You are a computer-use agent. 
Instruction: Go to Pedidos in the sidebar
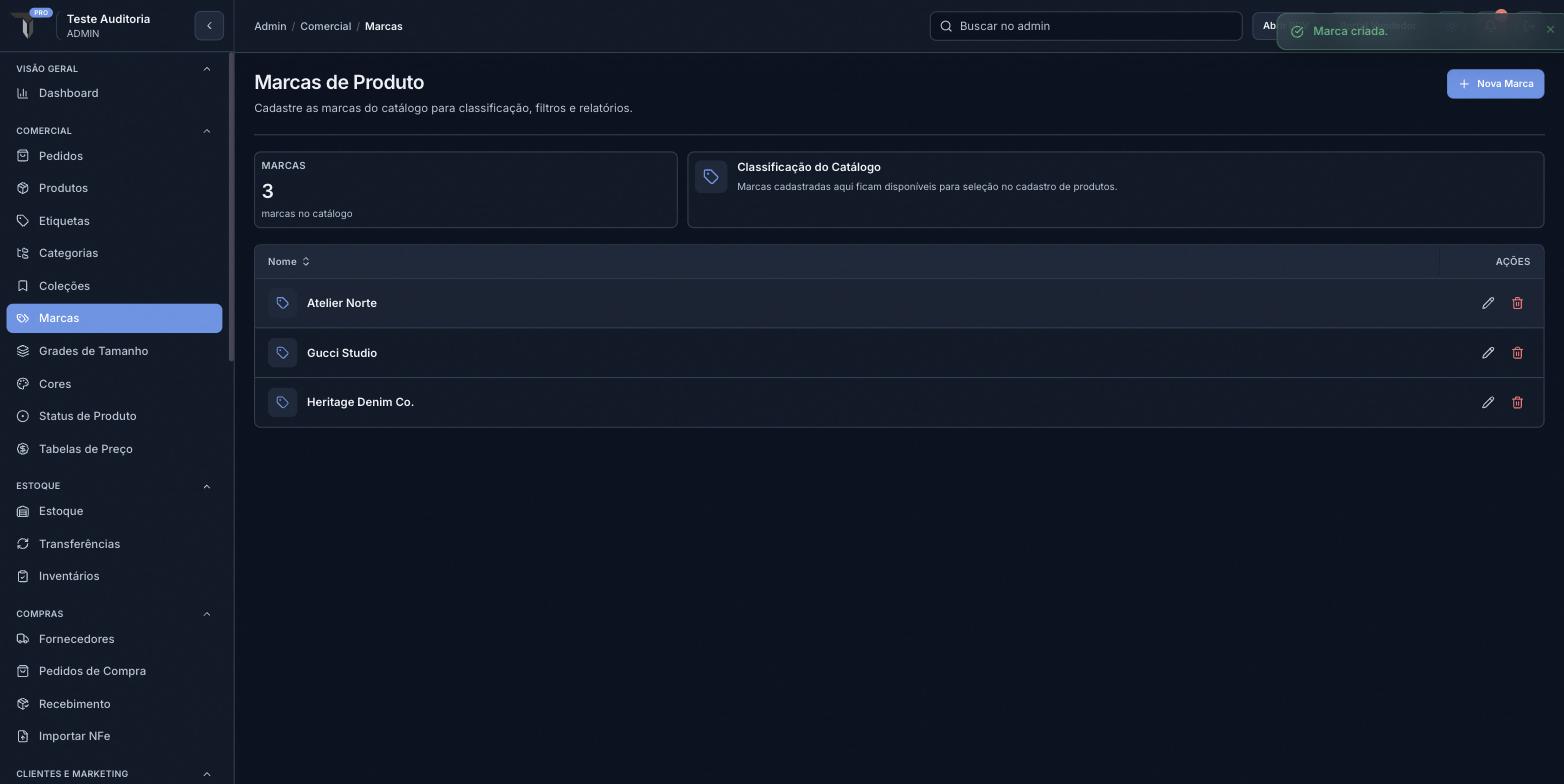114,156
